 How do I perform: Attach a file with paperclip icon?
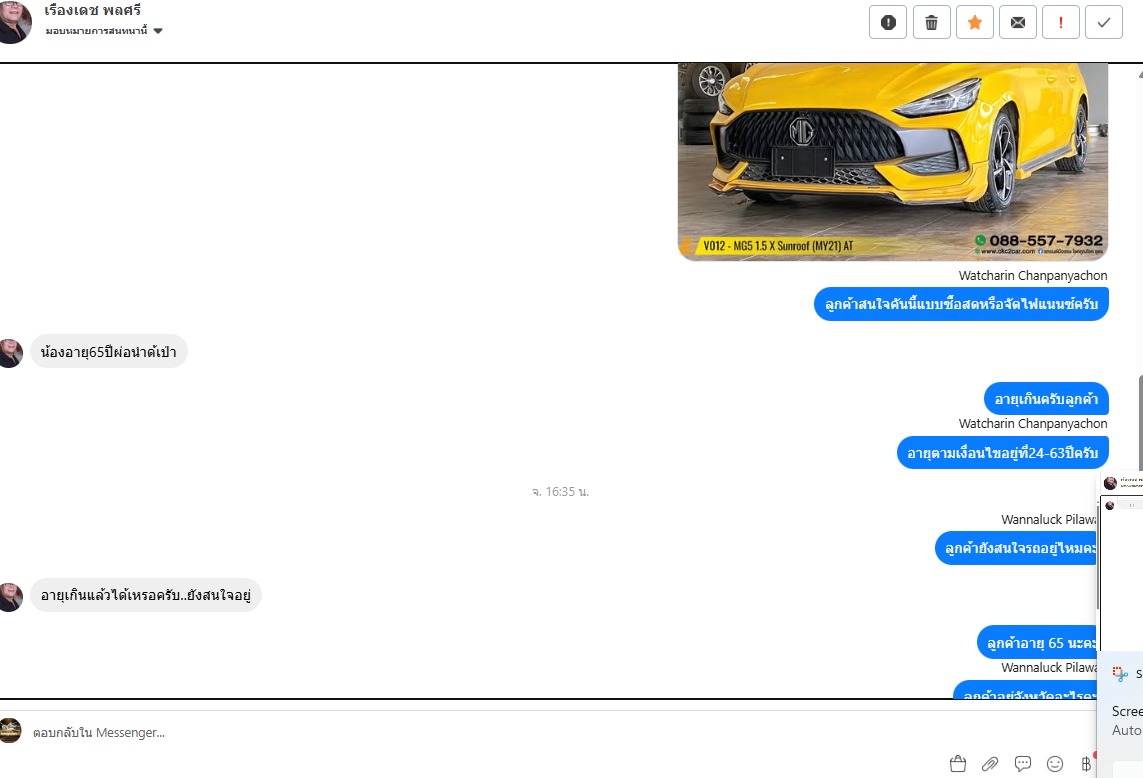click(990, 763)
